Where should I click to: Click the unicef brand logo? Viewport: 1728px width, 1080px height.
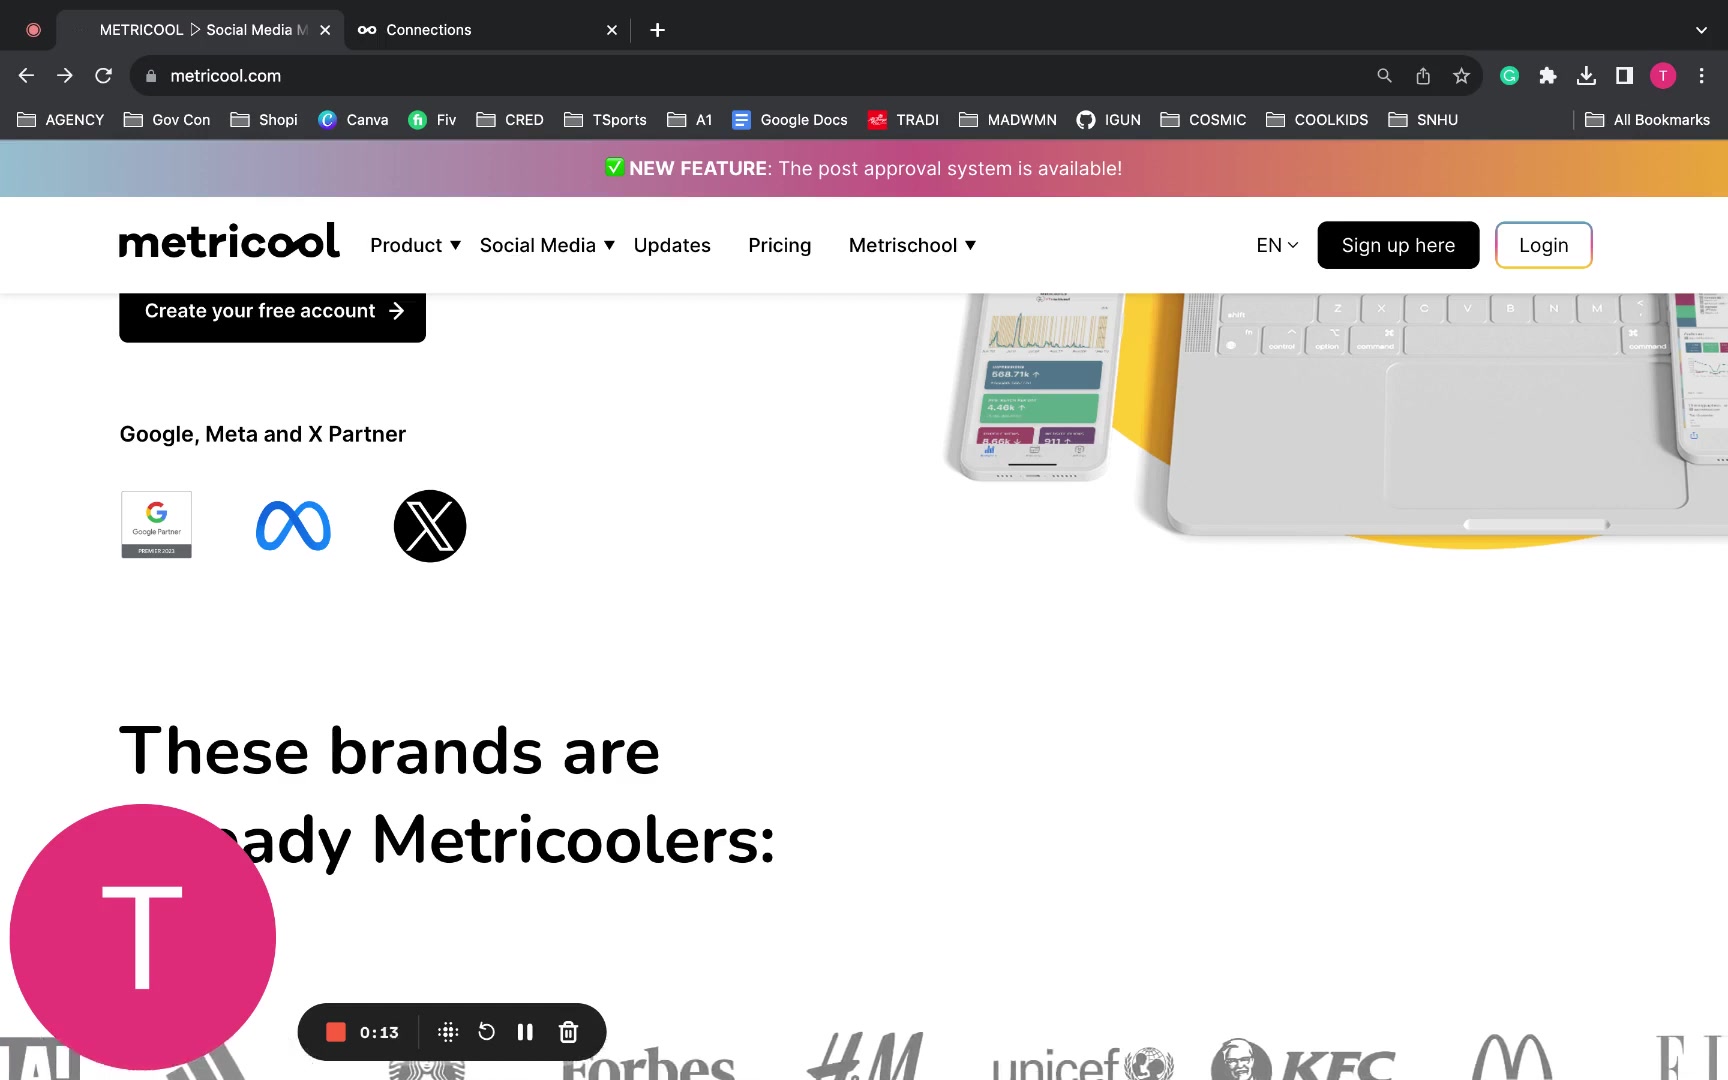pyautogui.click(x=1083, y=1062)
